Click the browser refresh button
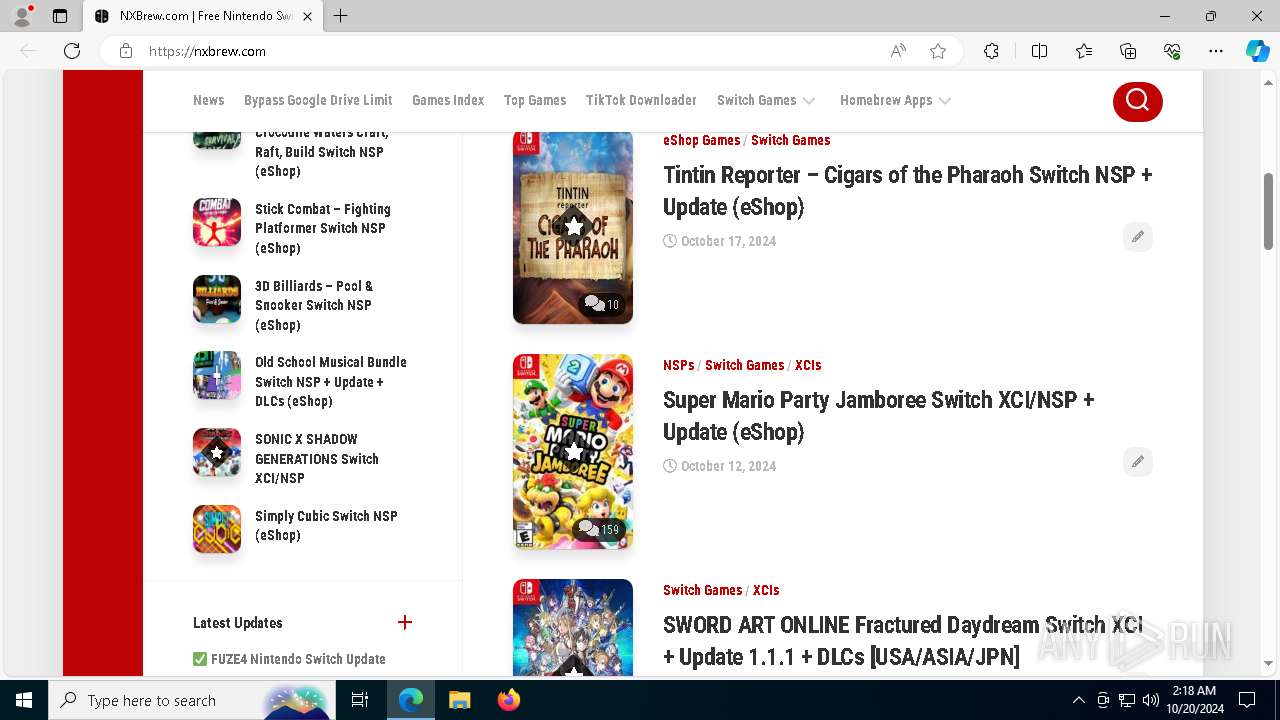 point(72,51)
